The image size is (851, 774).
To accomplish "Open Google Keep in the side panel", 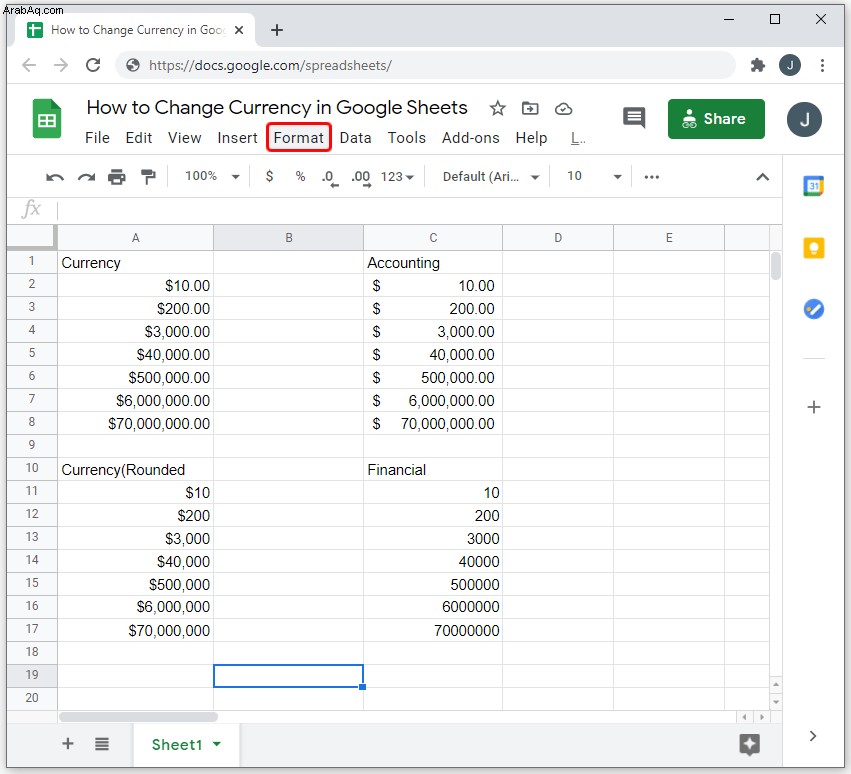I will tap(814, 248).
